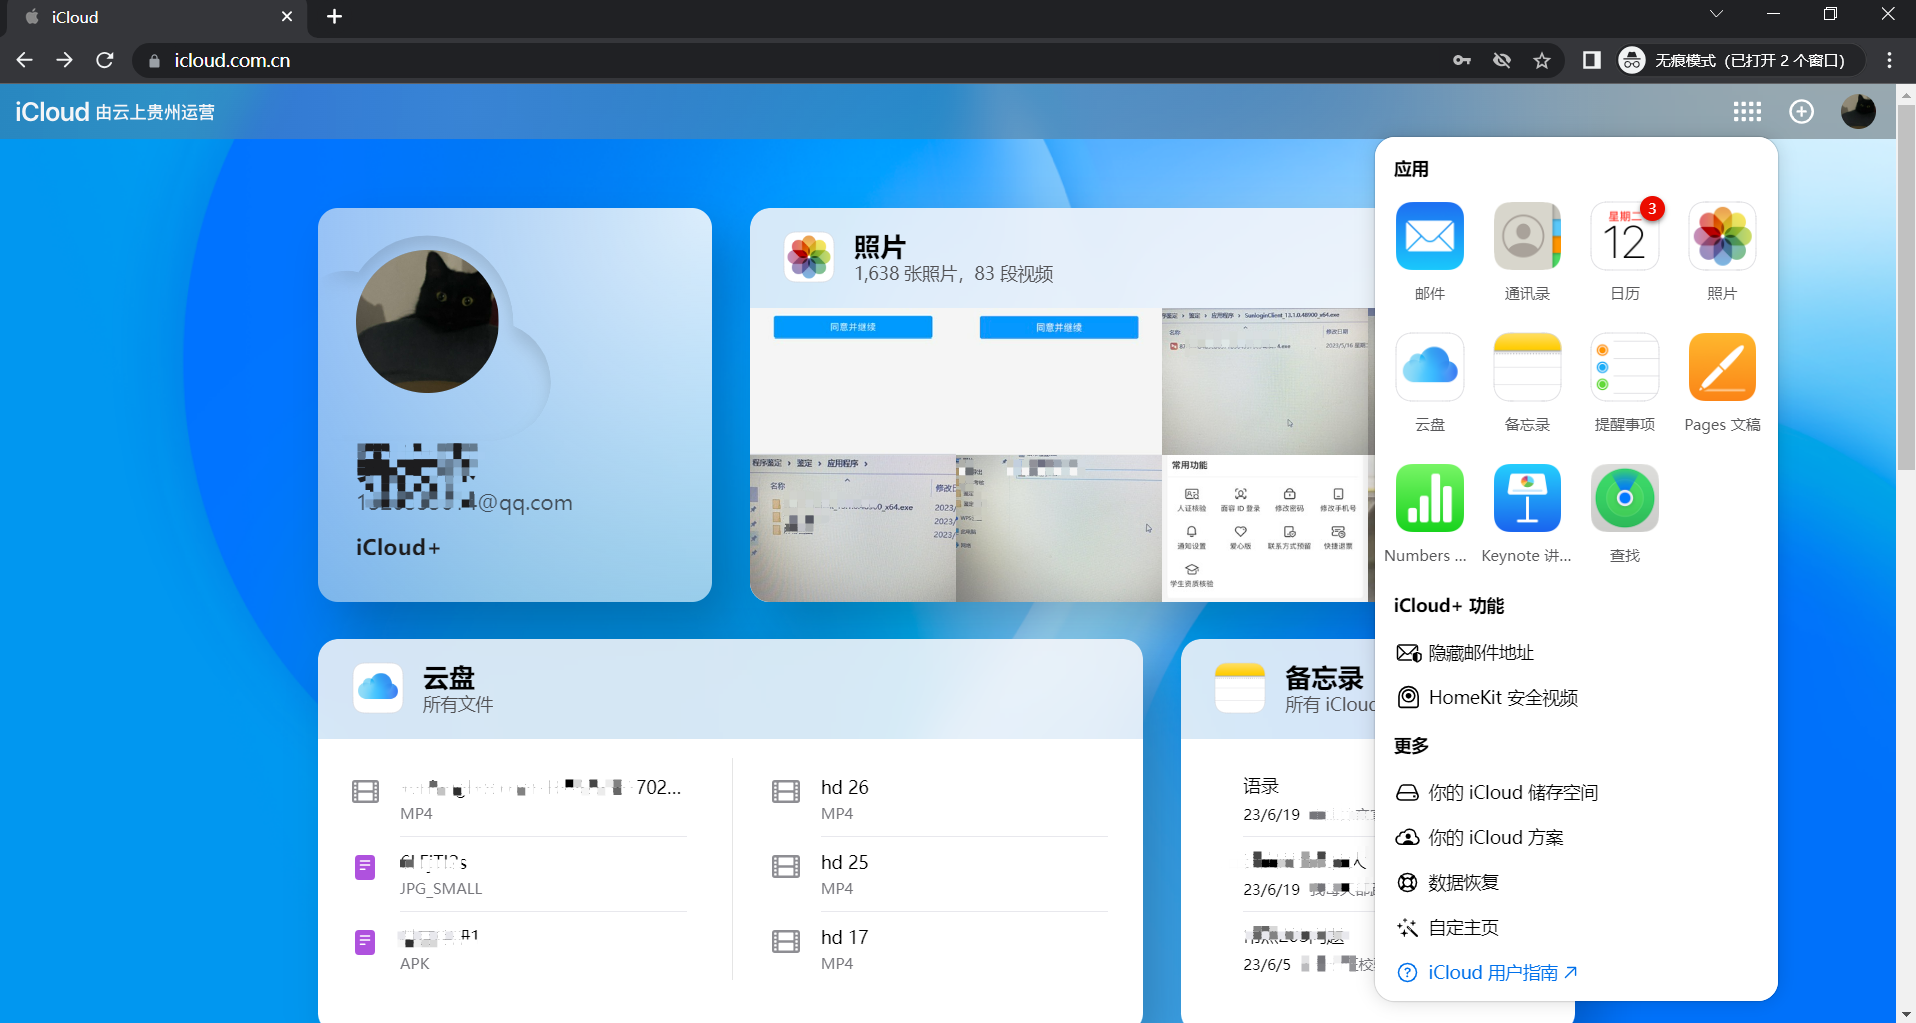Image resolution: width=1916 pixels, height=1023 pixels.
Task: Open the Calendar (日历) app icon
Action: pos(1624,236)
